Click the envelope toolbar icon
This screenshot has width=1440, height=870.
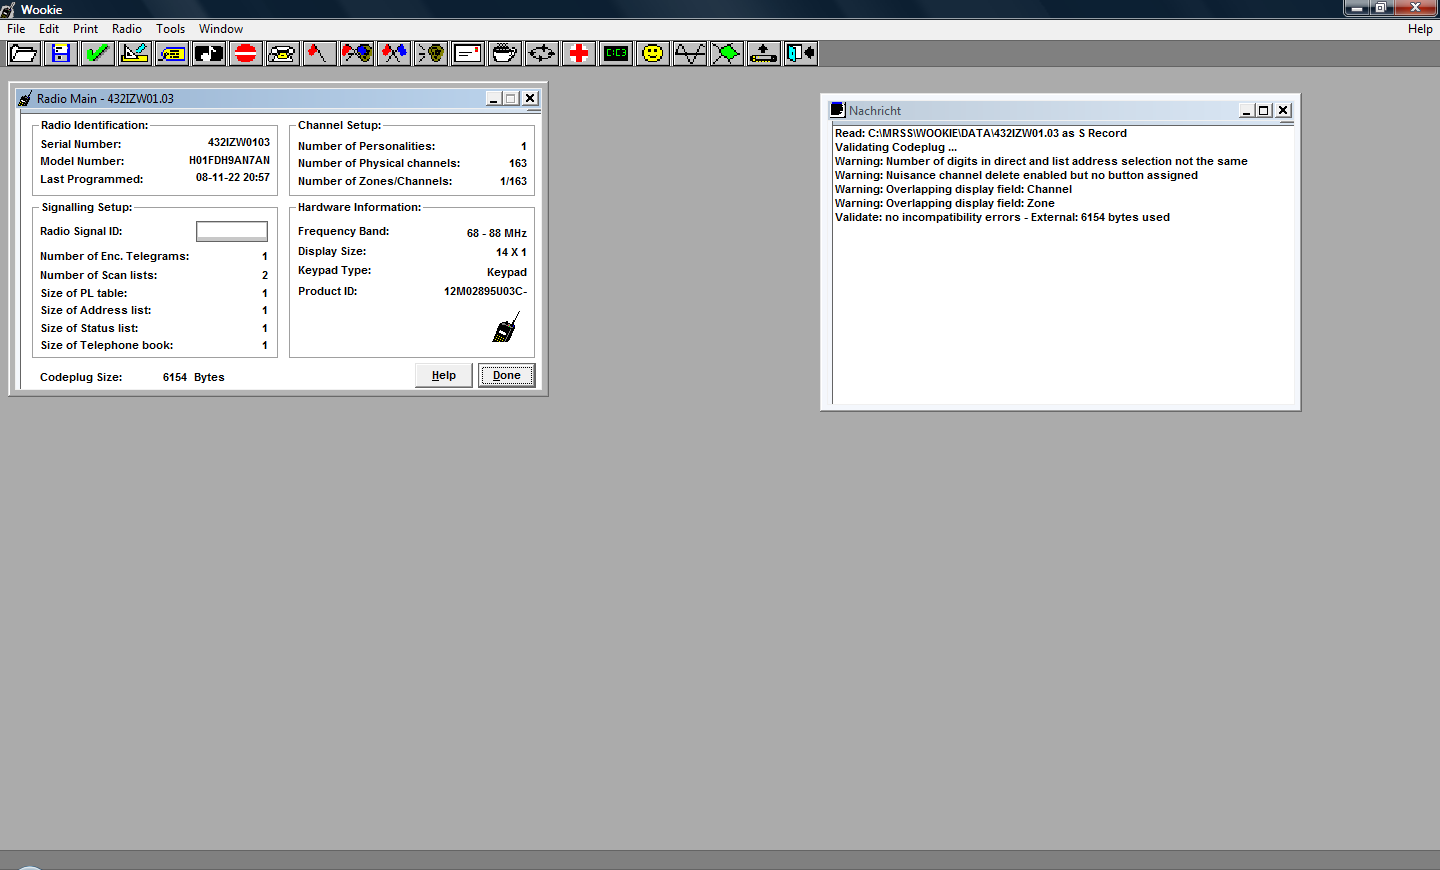[468, 53]
